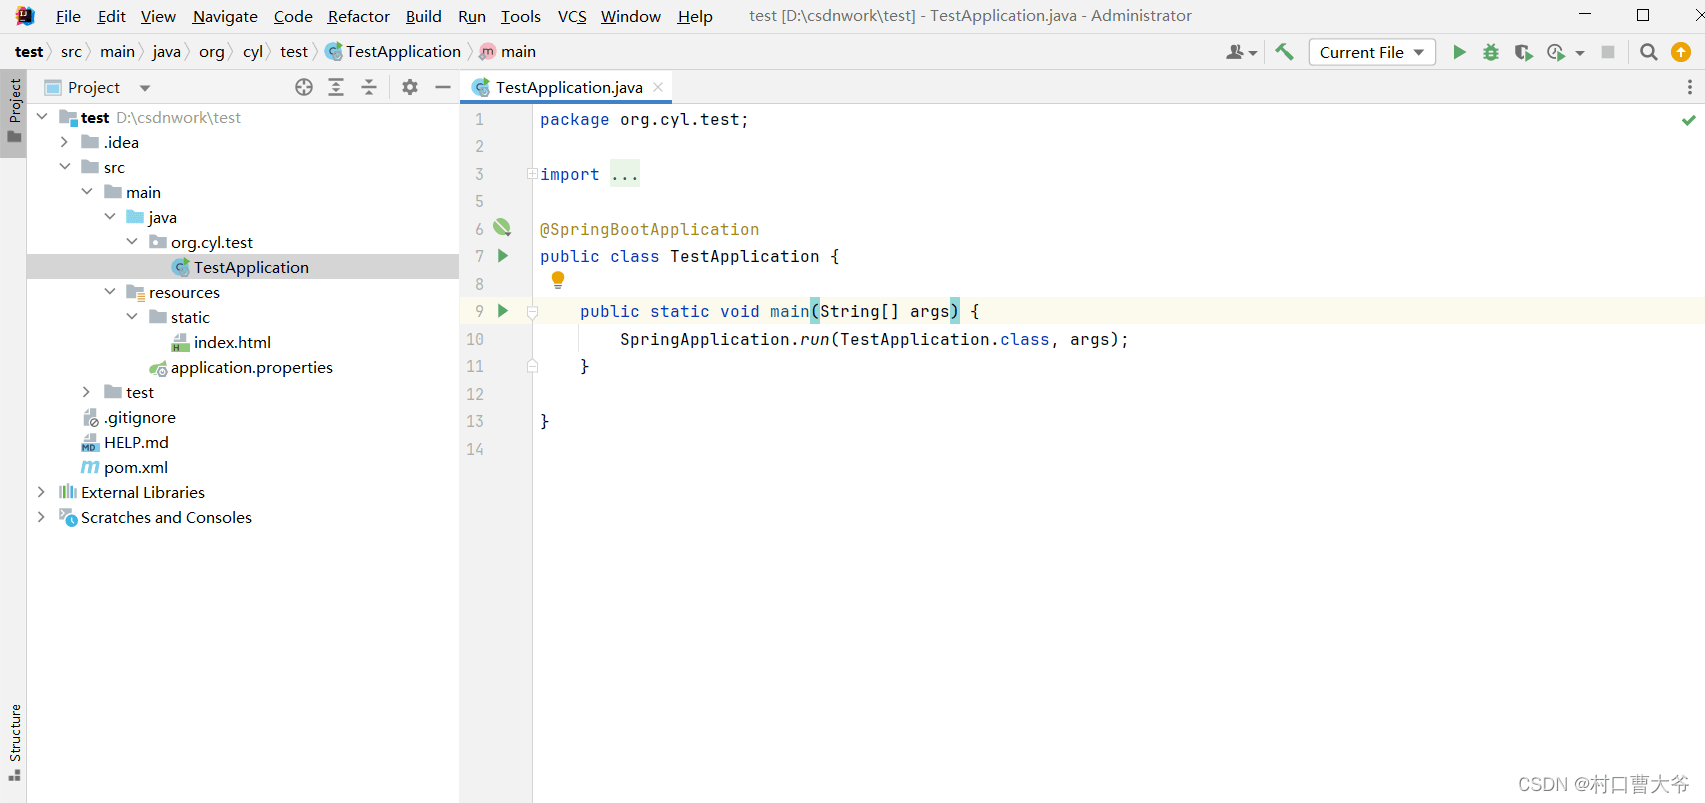Open Project panel gear options
This screenshot has width=1705, height=803.
[x=410, y=87]
